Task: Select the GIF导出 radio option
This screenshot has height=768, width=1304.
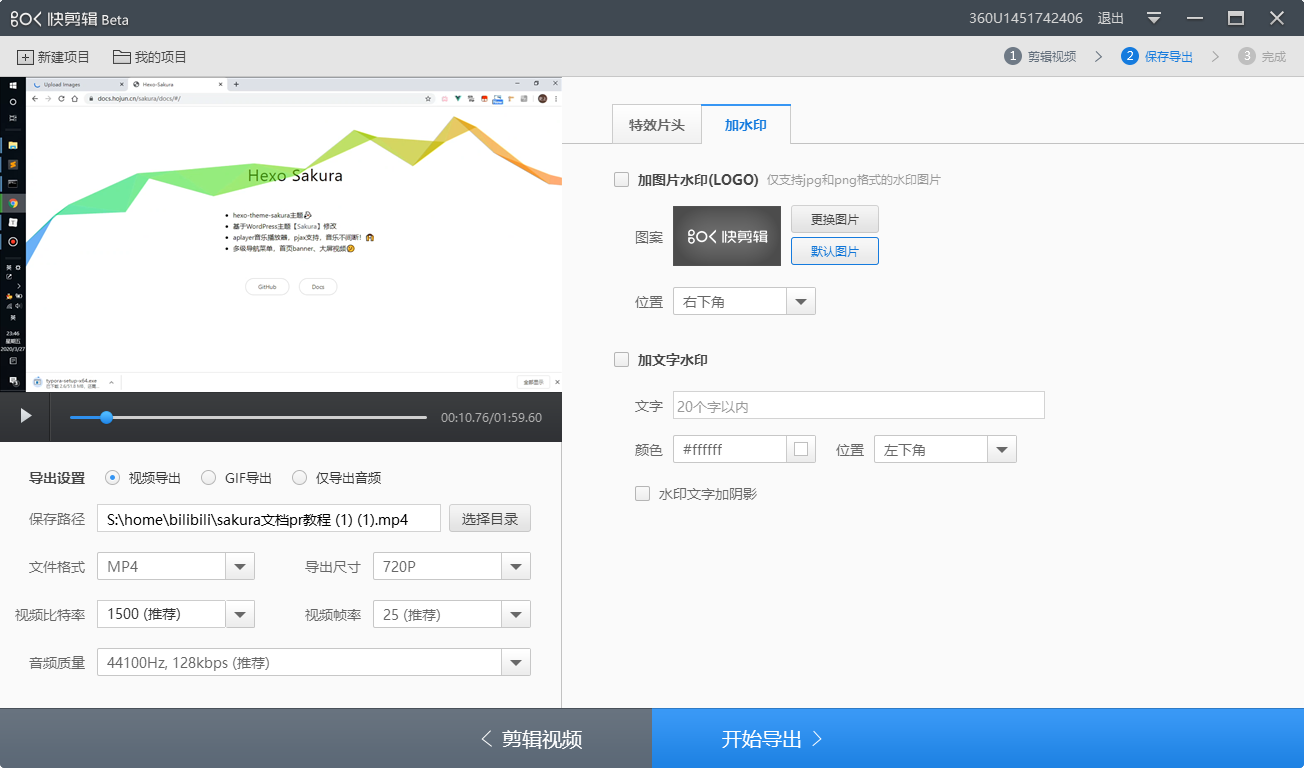Action: pos(208,478)
